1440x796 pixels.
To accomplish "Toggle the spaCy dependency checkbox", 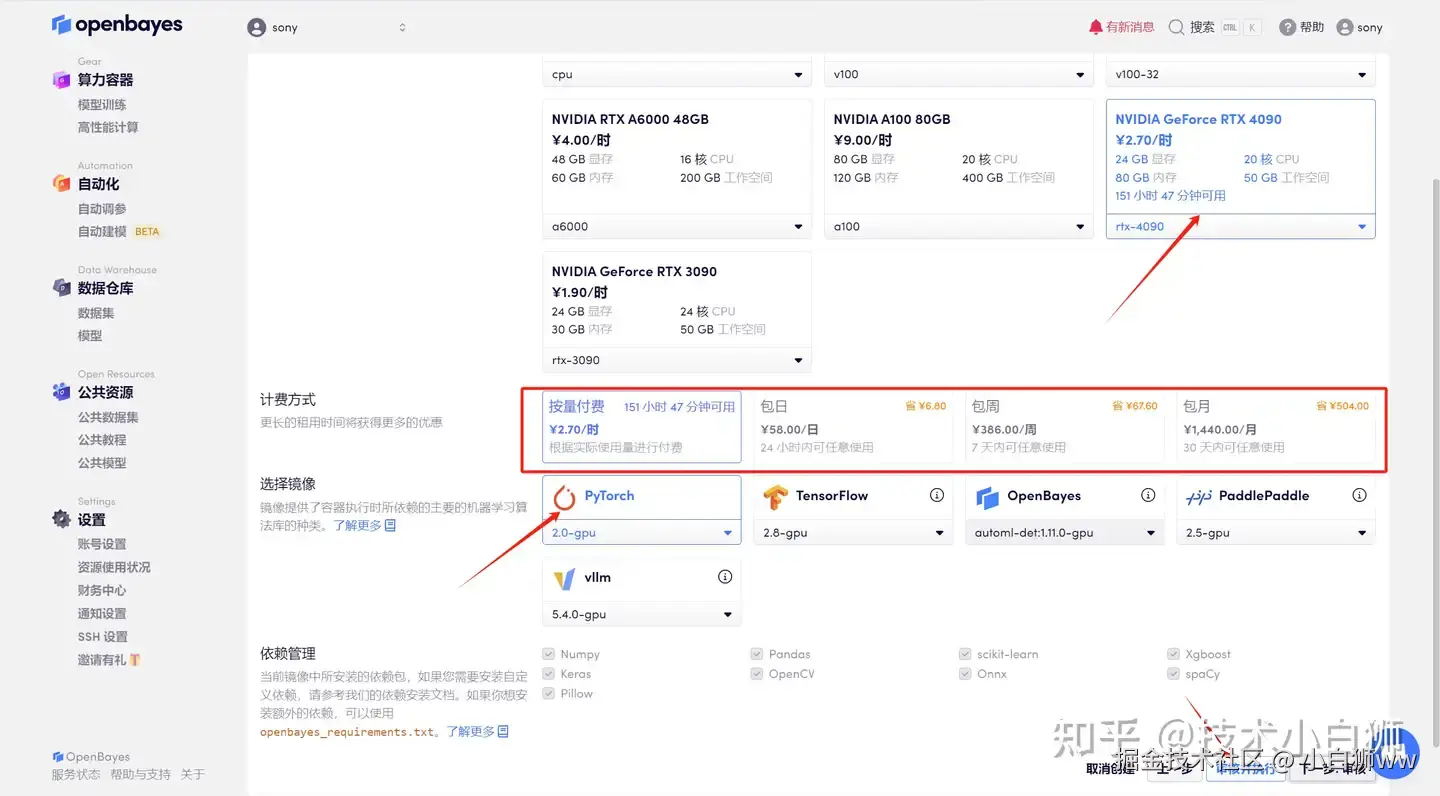I will click(1173, 674).
